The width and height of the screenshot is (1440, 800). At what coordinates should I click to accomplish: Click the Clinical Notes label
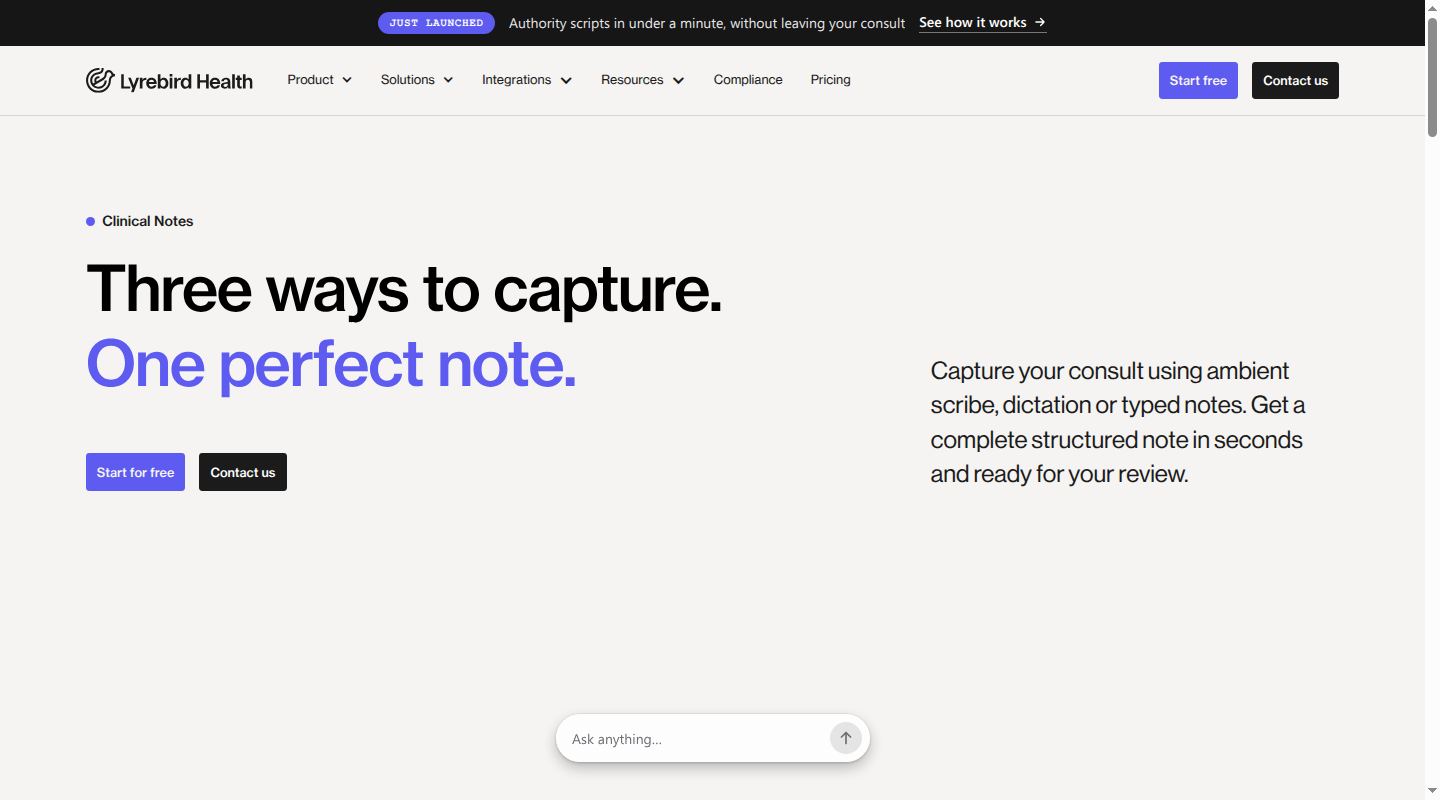tap(147, 221)
